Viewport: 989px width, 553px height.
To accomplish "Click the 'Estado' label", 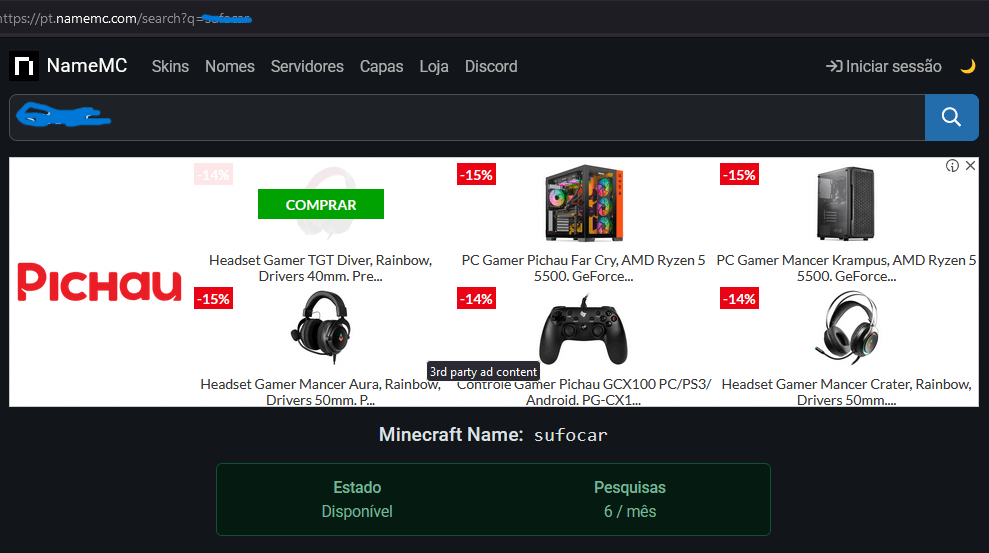I will [x=357, y=487].
